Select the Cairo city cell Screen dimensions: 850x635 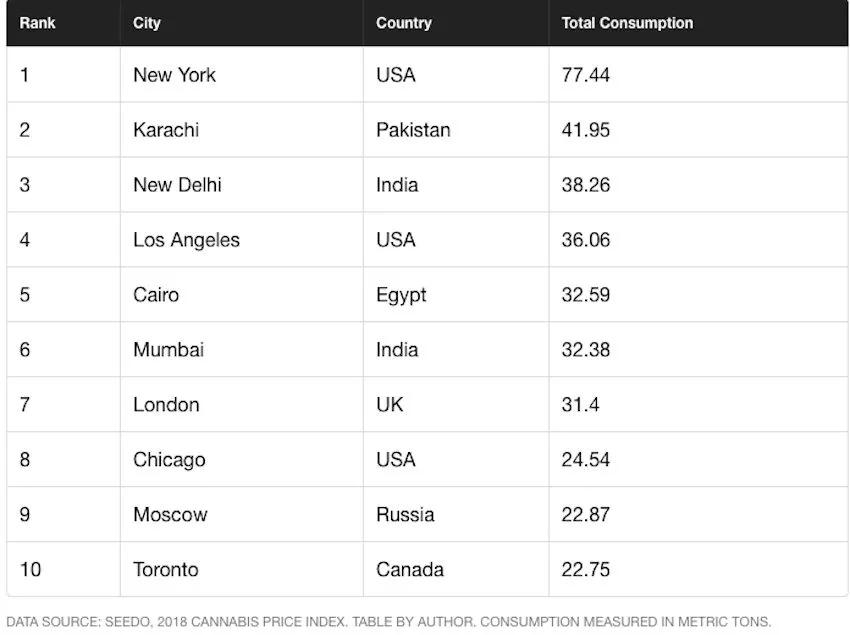[x=156, y=295]
